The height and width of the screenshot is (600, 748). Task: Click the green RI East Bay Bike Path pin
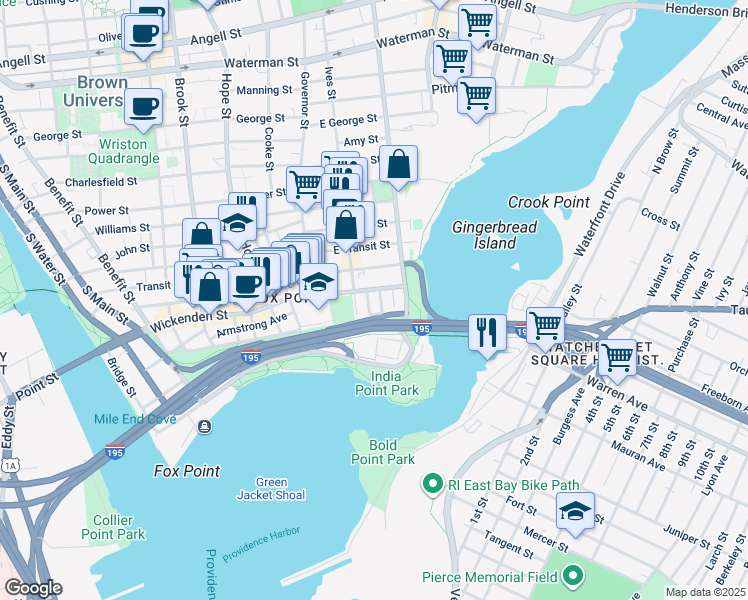[x=433, y=485]
